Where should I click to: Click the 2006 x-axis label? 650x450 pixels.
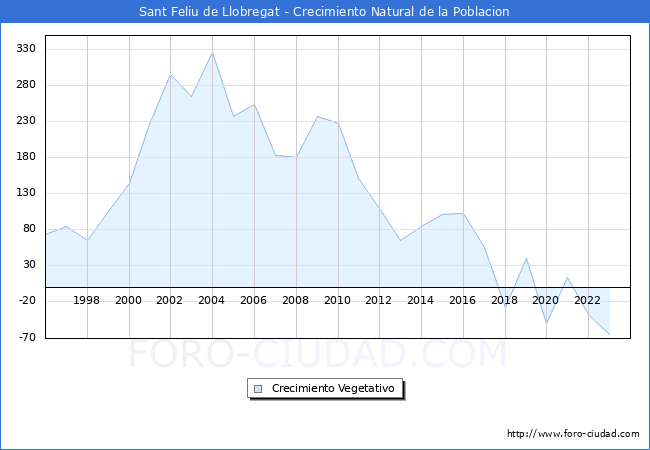[x=253, y=300]
